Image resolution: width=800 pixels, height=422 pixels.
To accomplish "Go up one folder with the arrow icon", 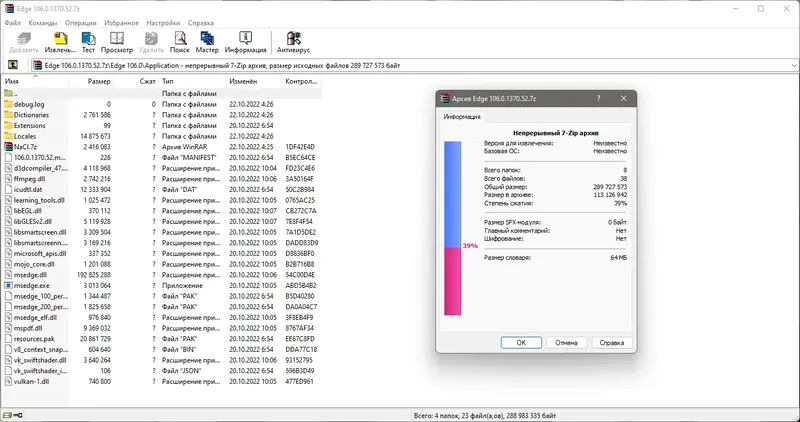I will pos(13,65).
